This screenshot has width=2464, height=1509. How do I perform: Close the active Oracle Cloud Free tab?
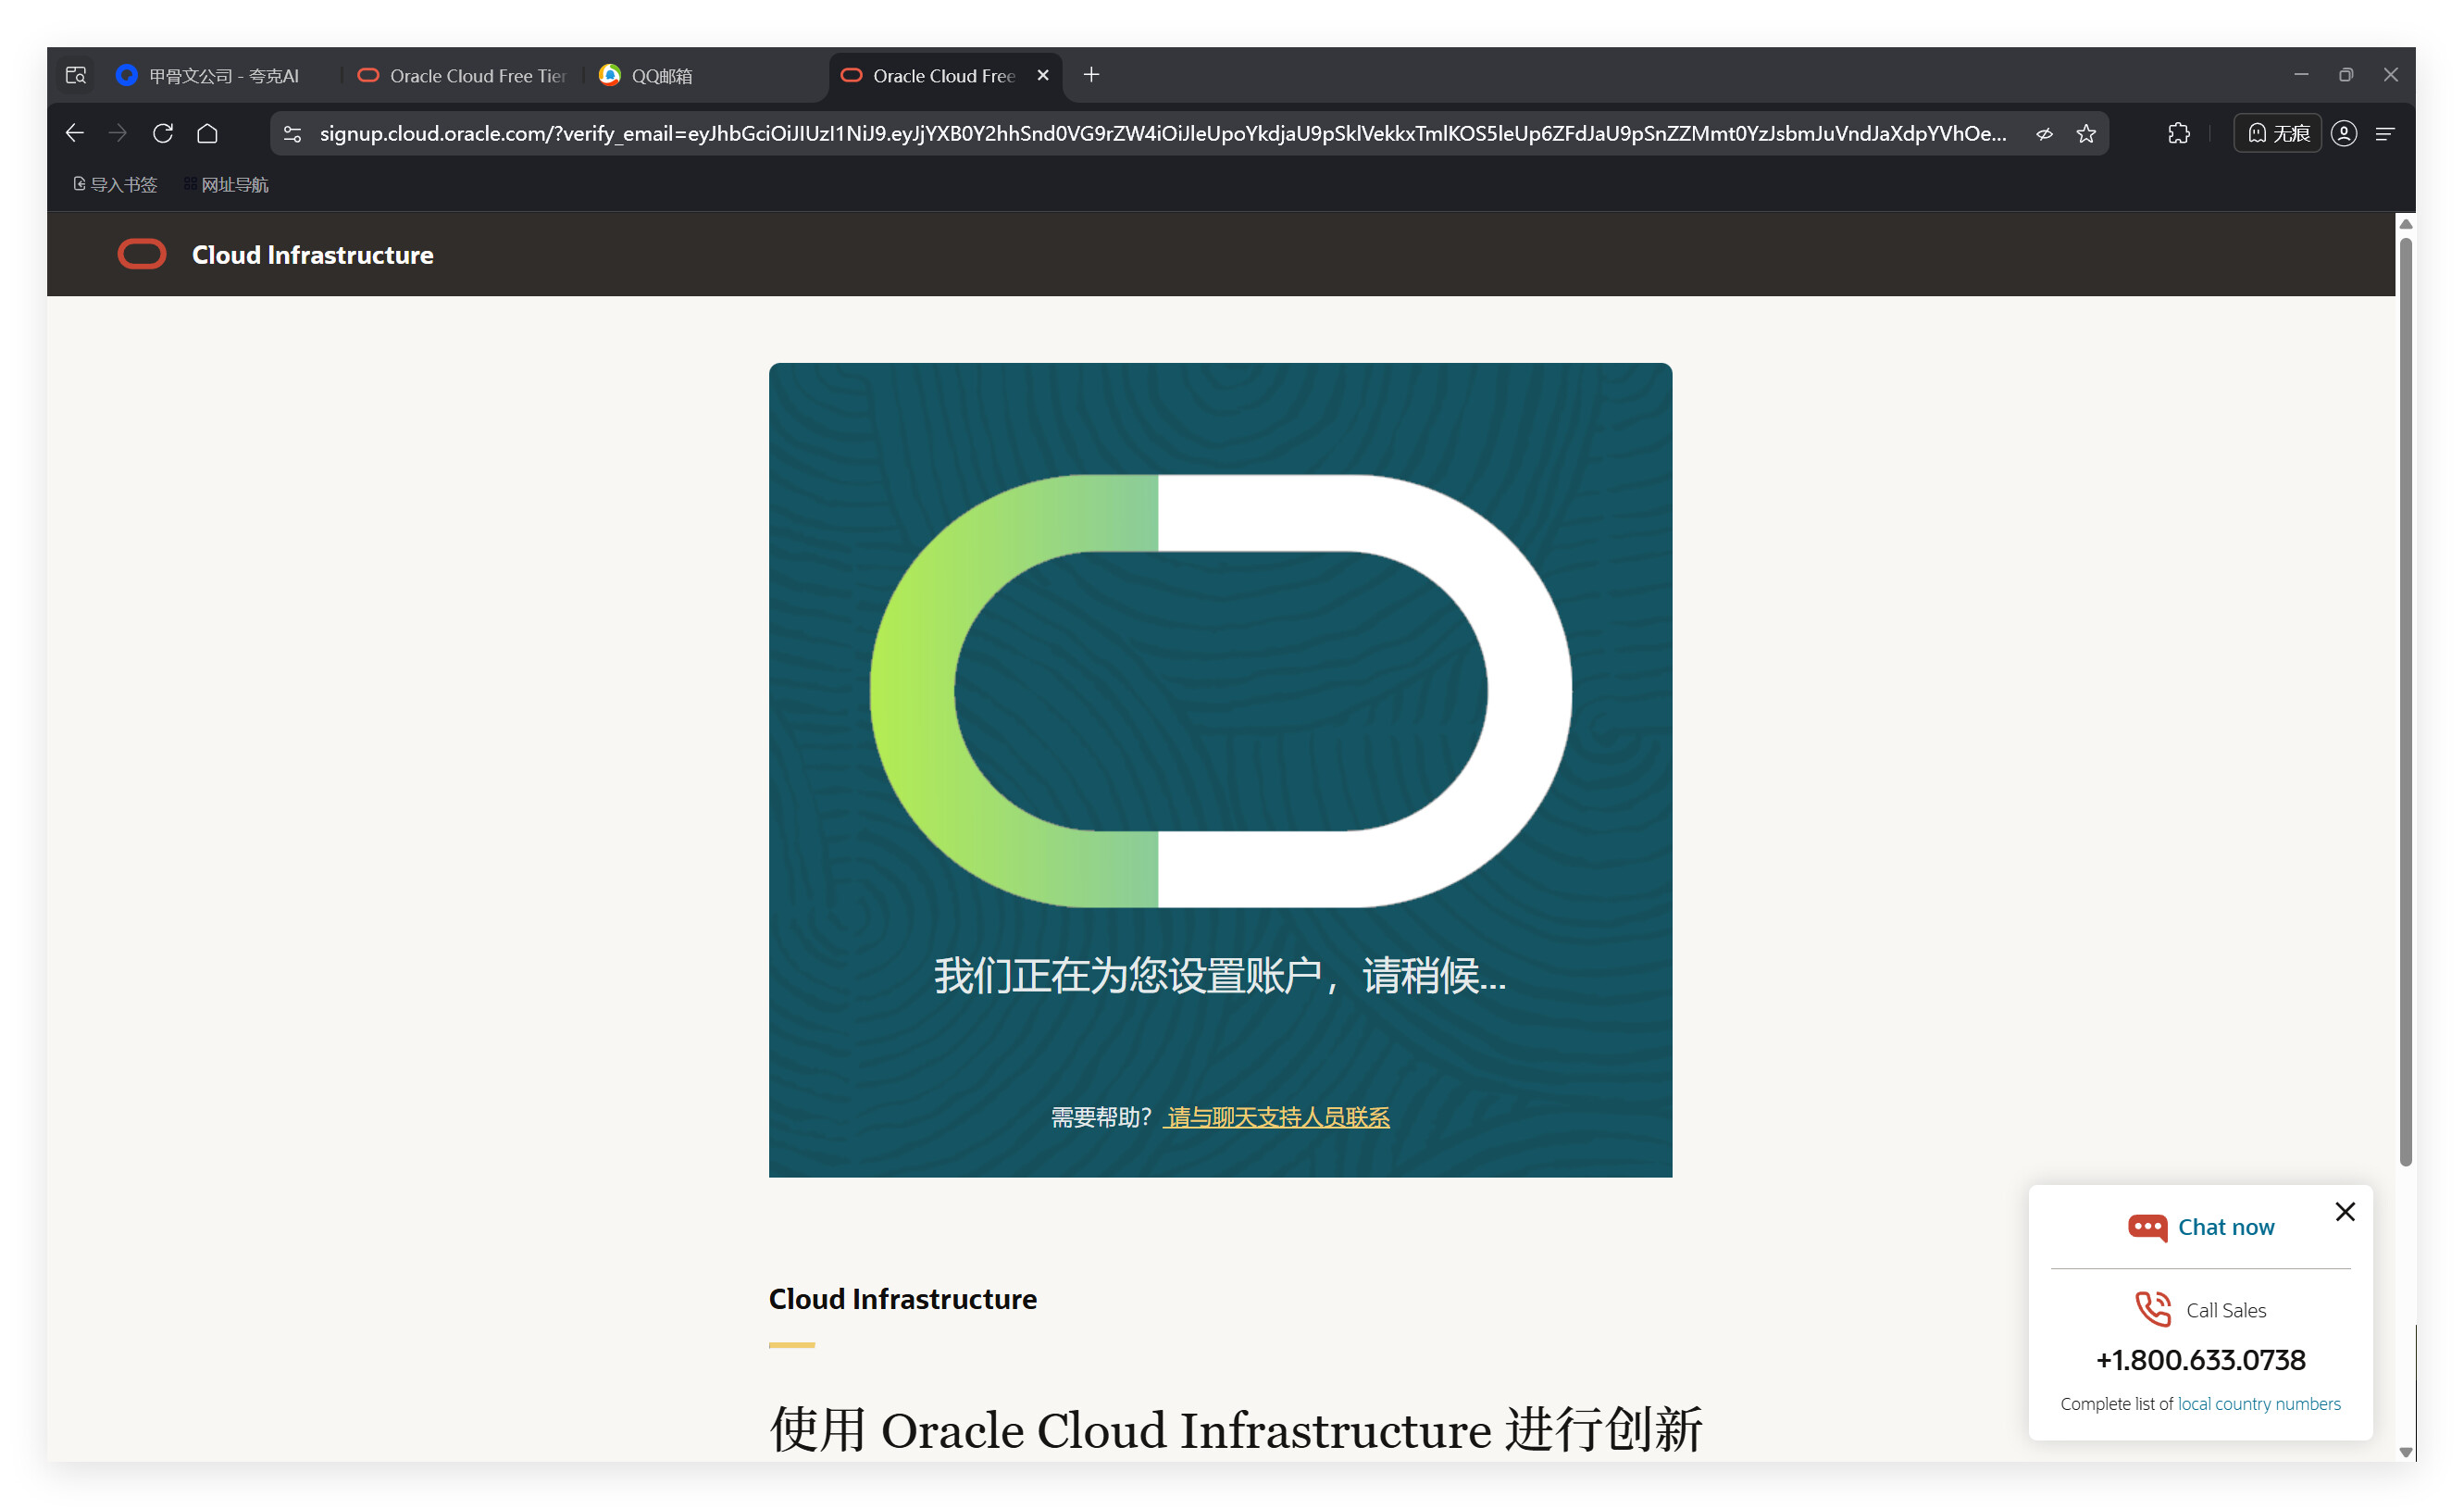point(1043,75)
